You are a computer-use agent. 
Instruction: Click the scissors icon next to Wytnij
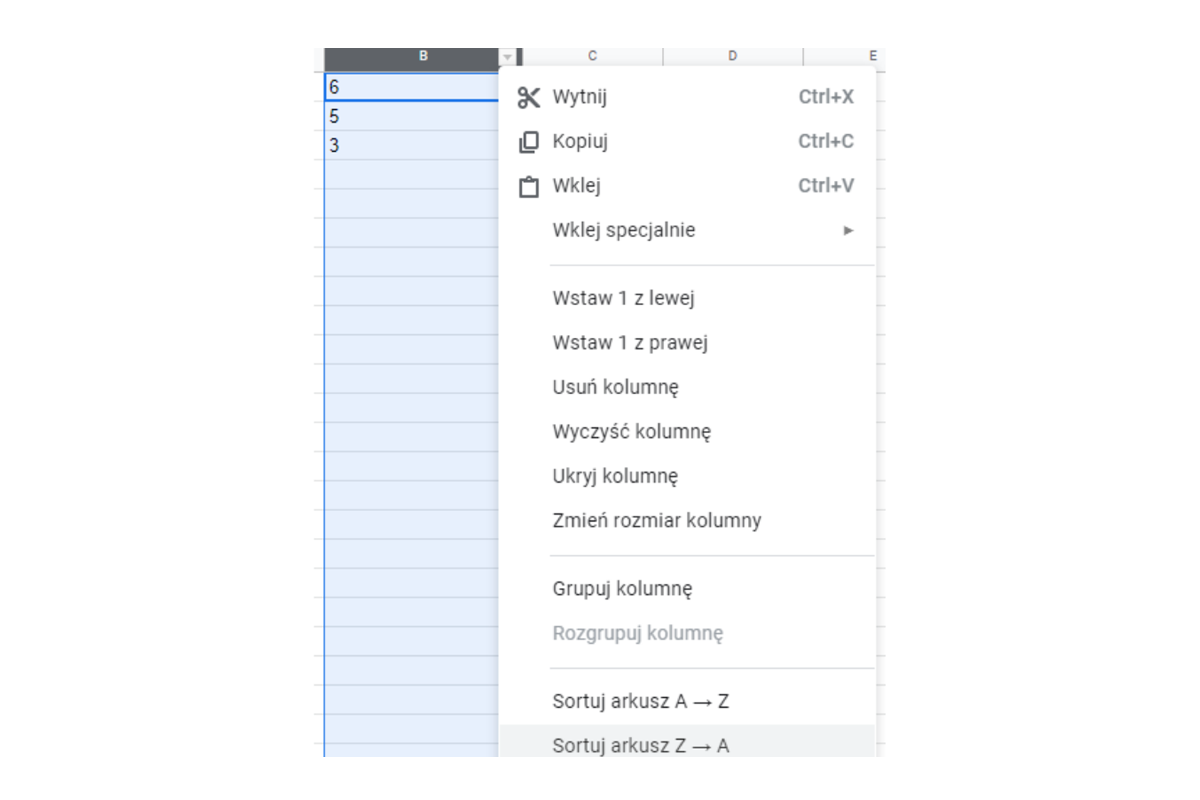[528, 97]
